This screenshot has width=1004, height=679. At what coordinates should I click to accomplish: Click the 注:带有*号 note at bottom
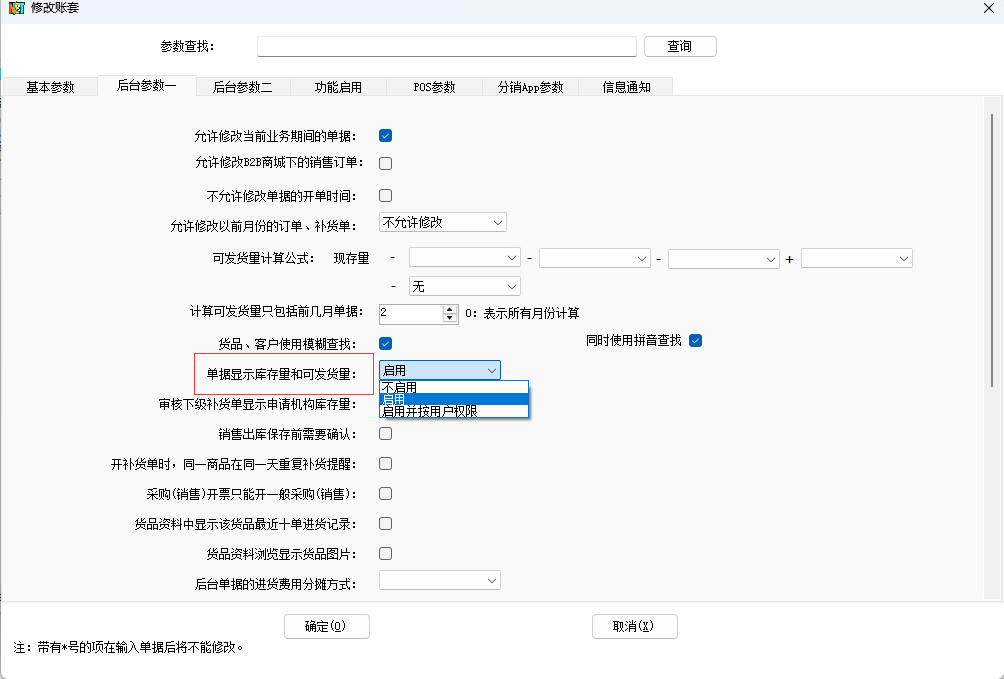[x=128, y=647]
